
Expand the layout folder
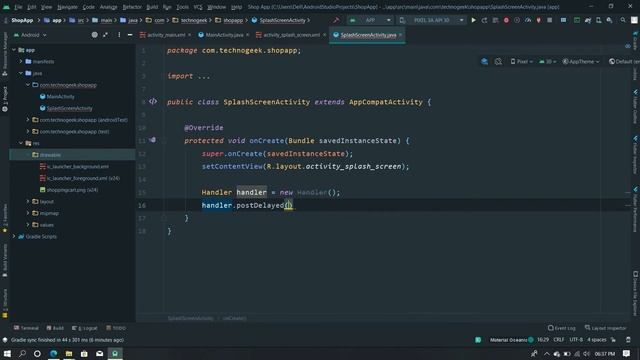28,201
